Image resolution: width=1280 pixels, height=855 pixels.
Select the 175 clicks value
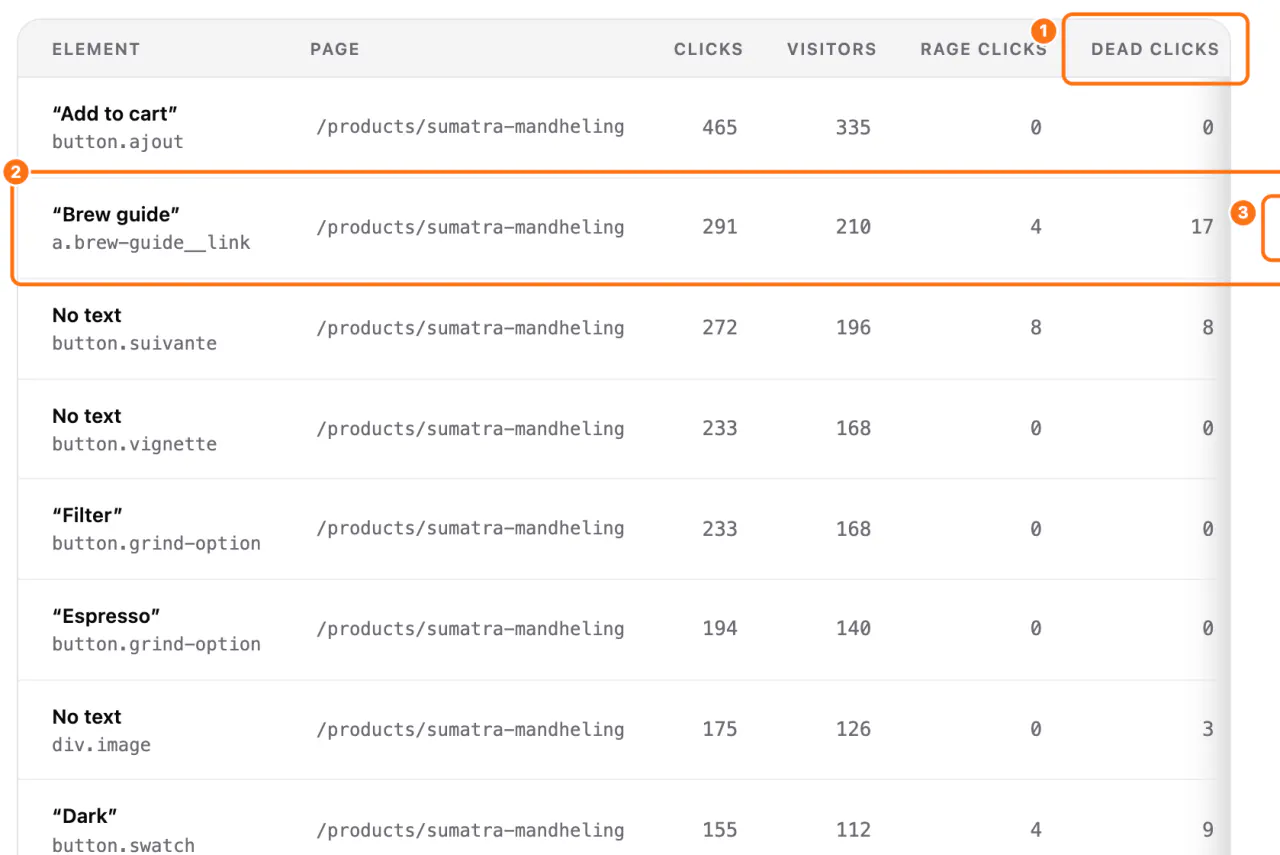pyautogui.click(x=720, y=729)
